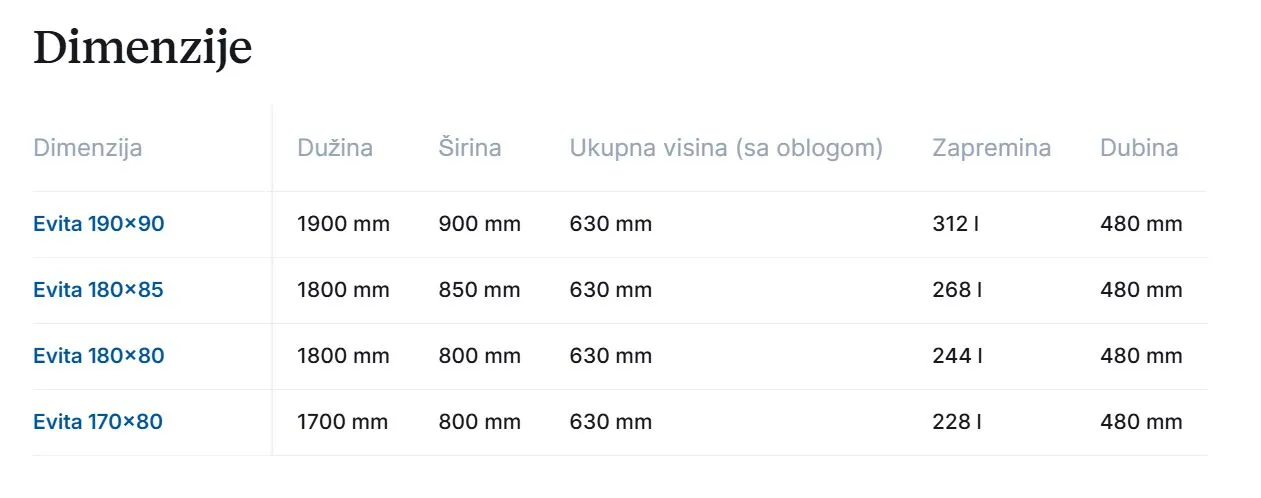1261x498 pixels.
Task: Click 630 mm height in Evita 180×85 row
Action: 611,290
